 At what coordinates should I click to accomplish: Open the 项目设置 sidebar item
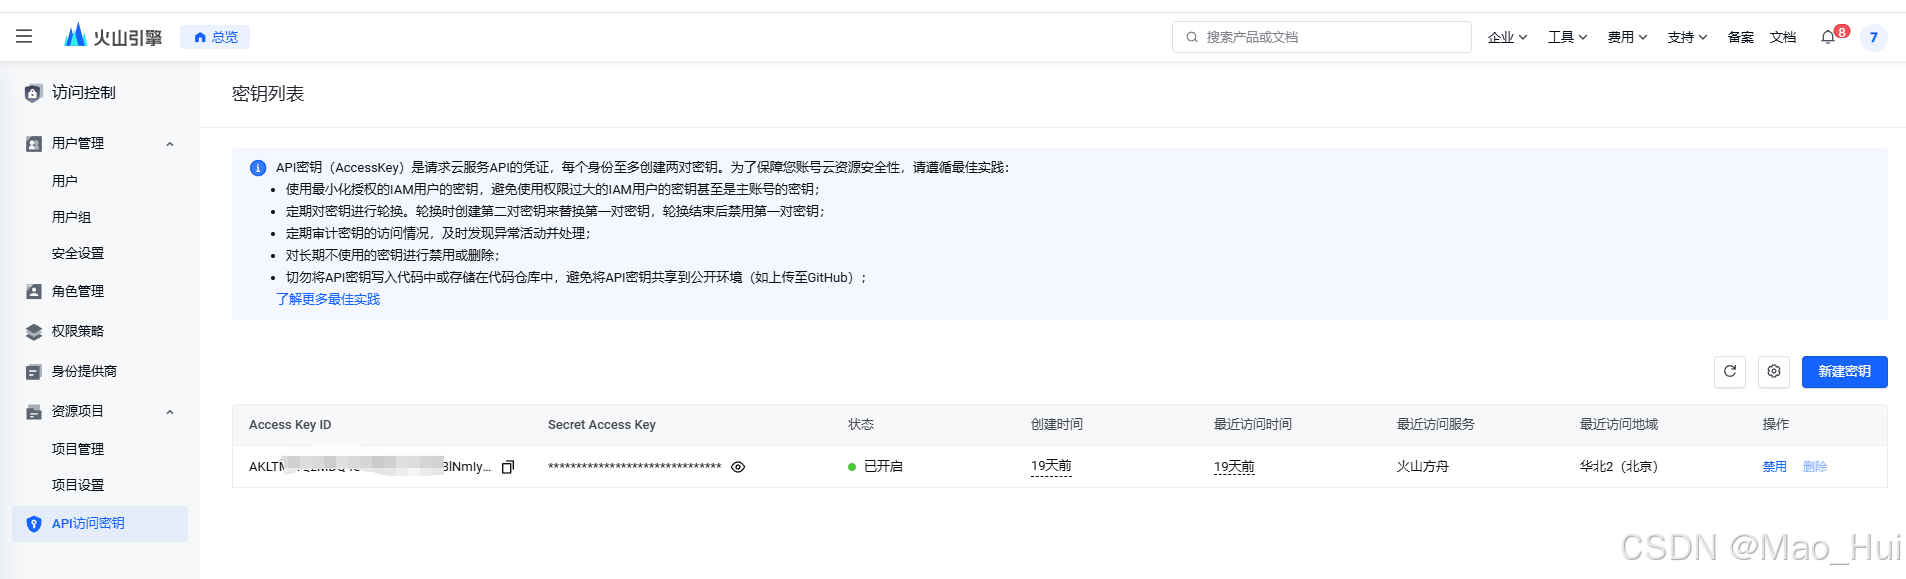point(78,485)
